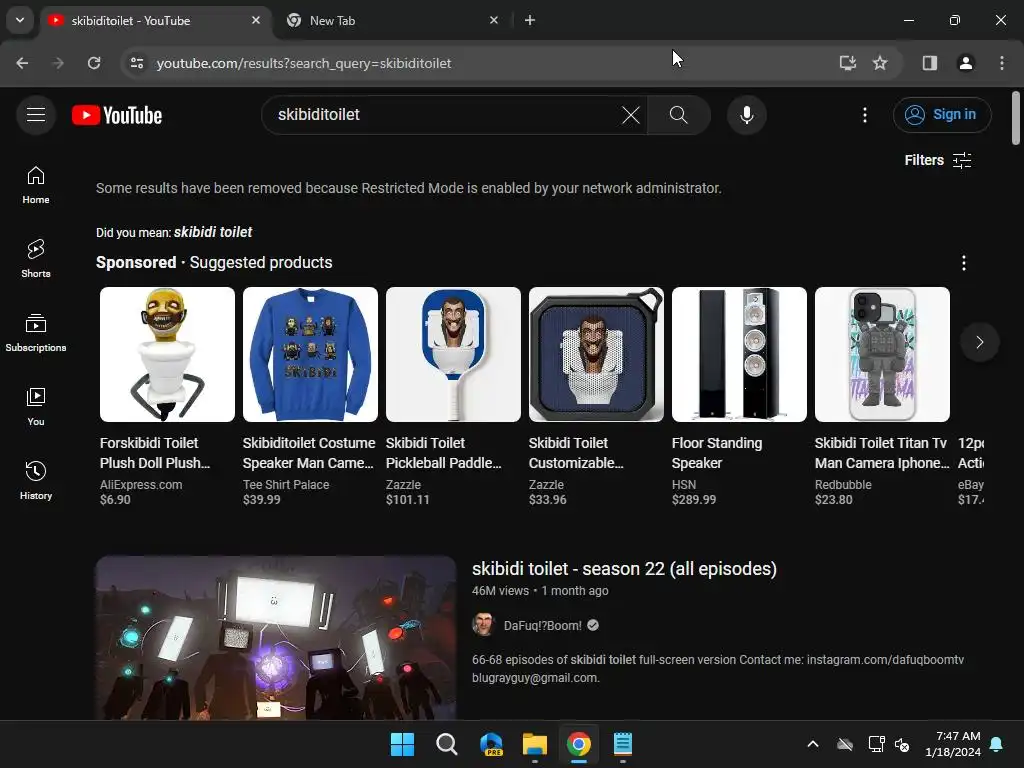The width and height of the screenshot is (1024, 768).
Task: Click the 'skibidi toilet' spelling suggestion
Action: [x=213, y=232]
